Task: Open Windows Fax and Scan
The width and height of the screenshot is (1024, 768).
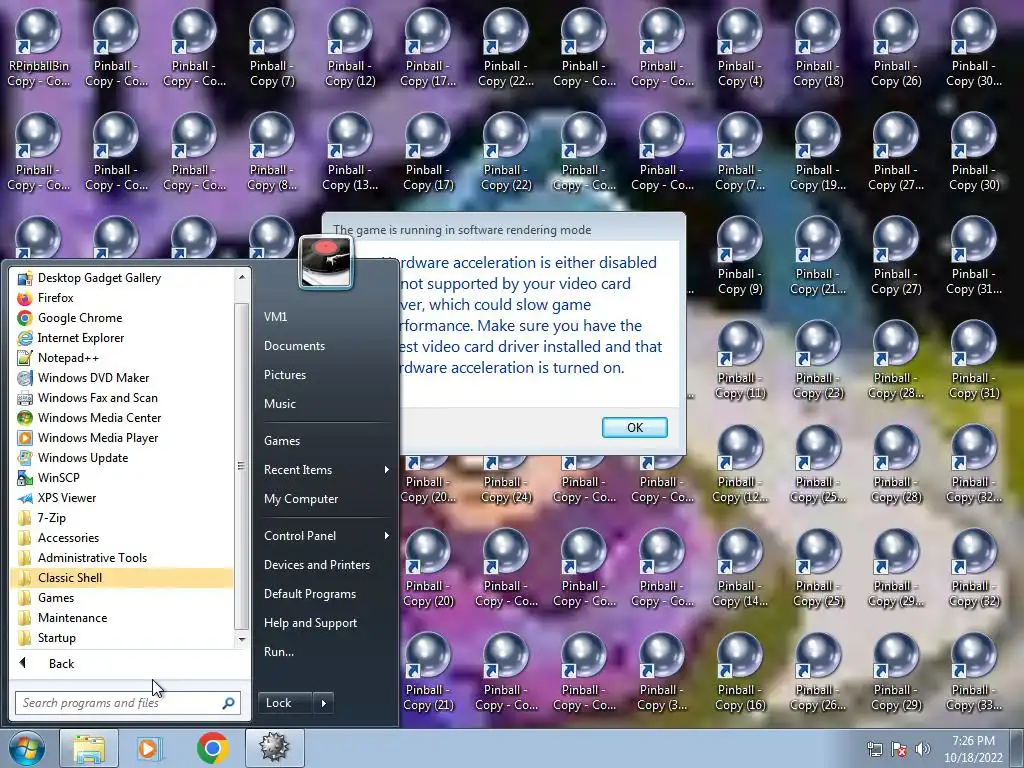Action: pos(122,398)
